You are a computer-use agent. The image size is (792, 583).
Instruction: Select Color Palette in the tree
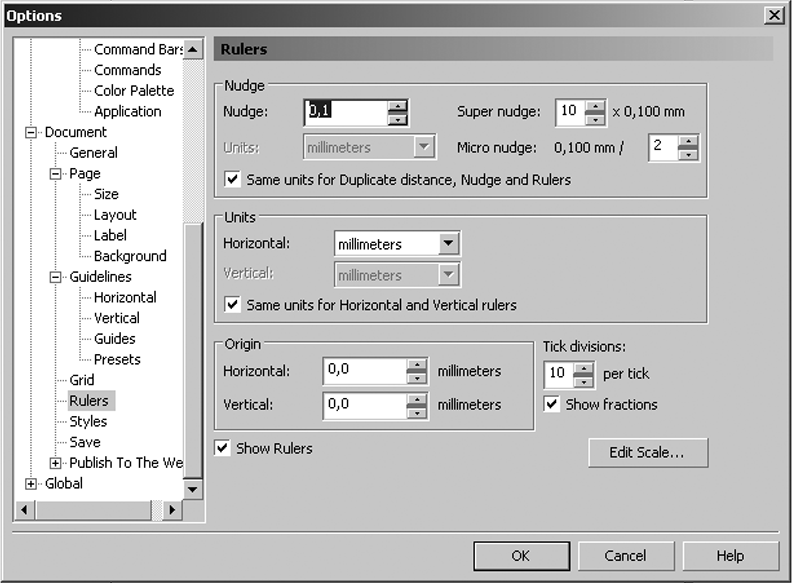[134, 91]
